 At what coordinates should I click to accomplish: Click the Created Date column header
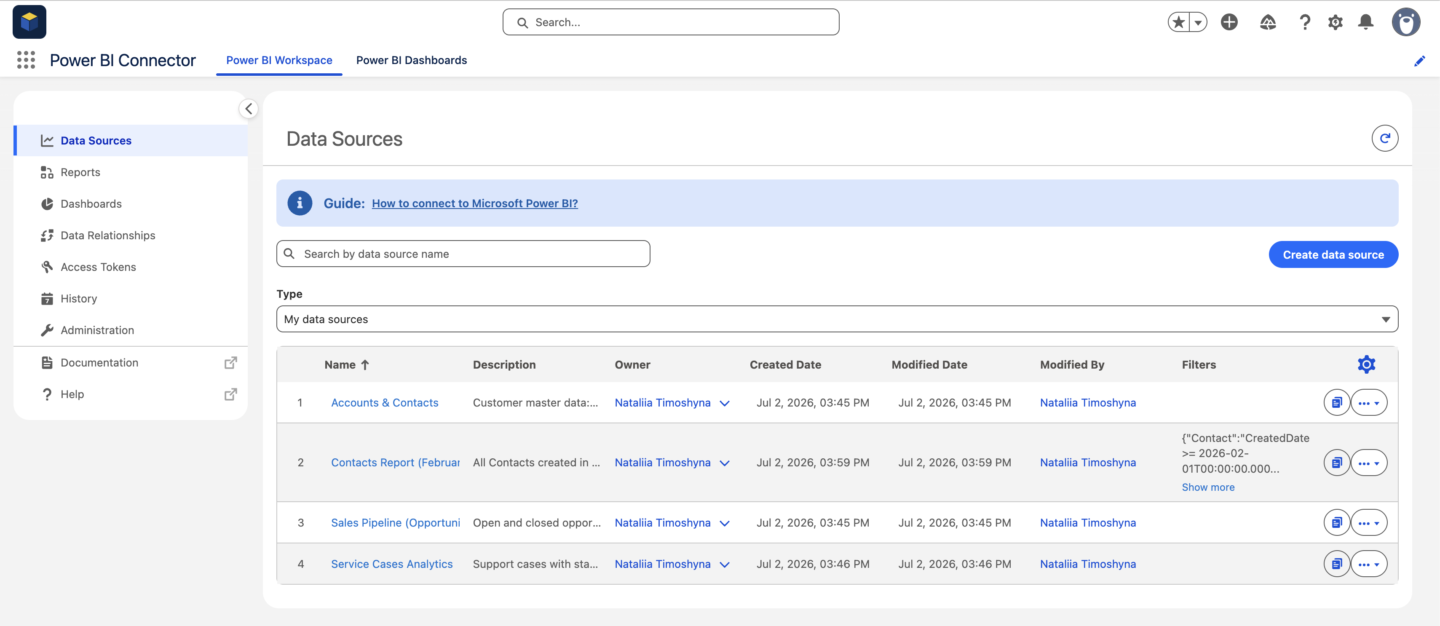pos(785,365)
